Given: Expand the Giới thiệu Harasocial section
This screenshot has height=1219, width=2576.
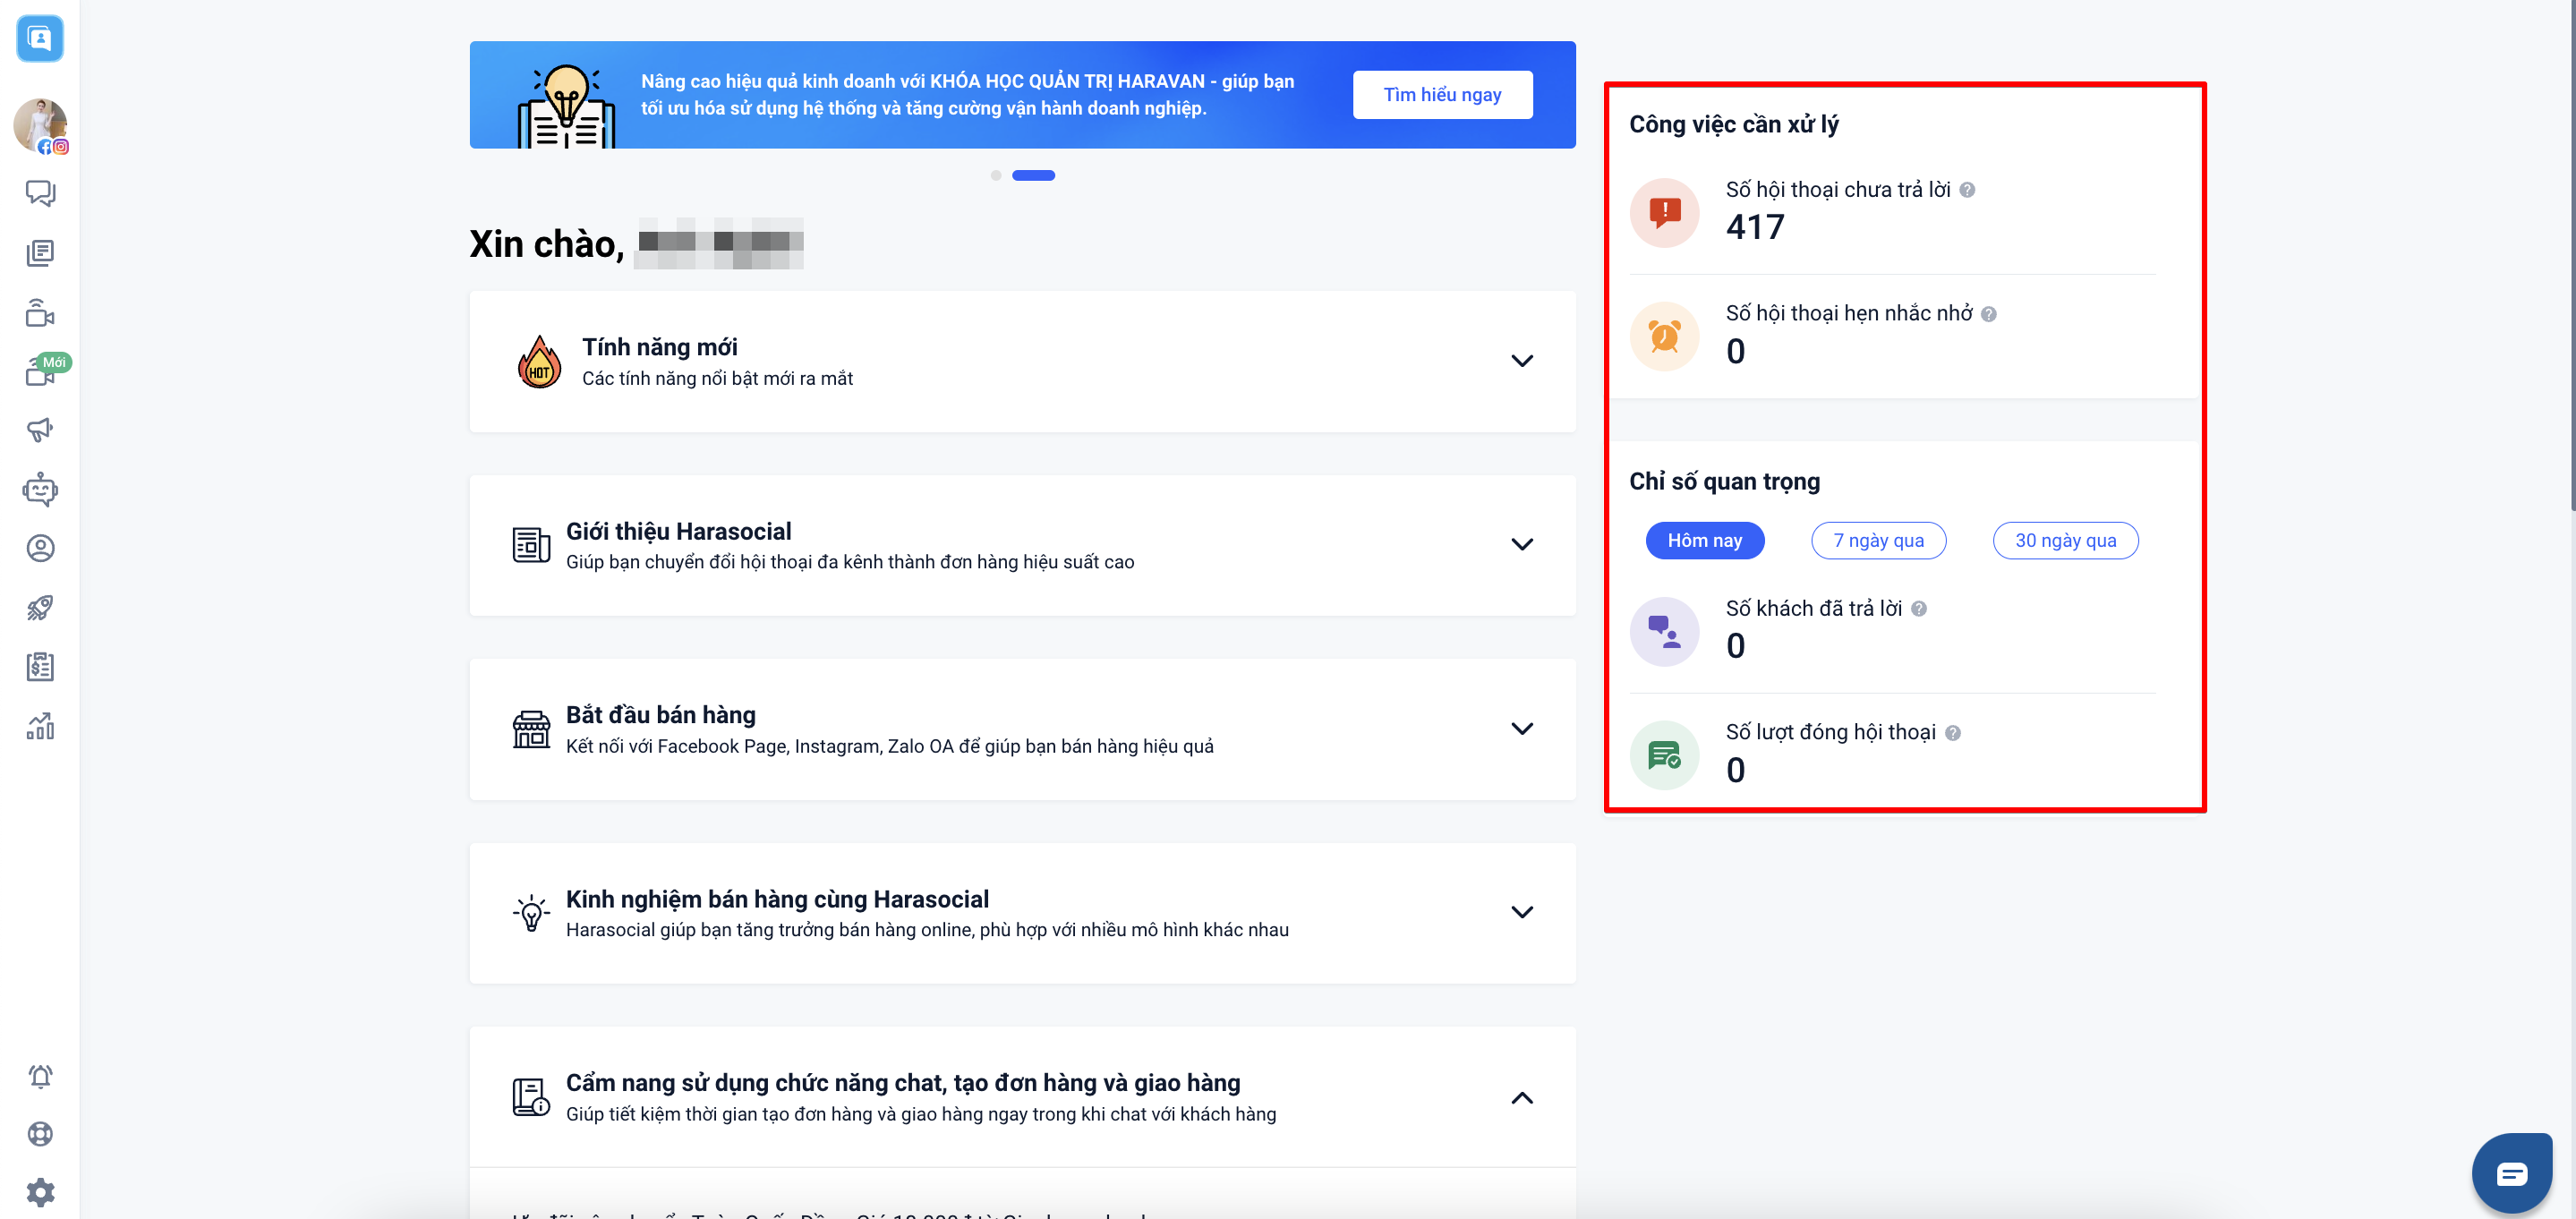Looking at the screenshot, I should coord(1521,545).
